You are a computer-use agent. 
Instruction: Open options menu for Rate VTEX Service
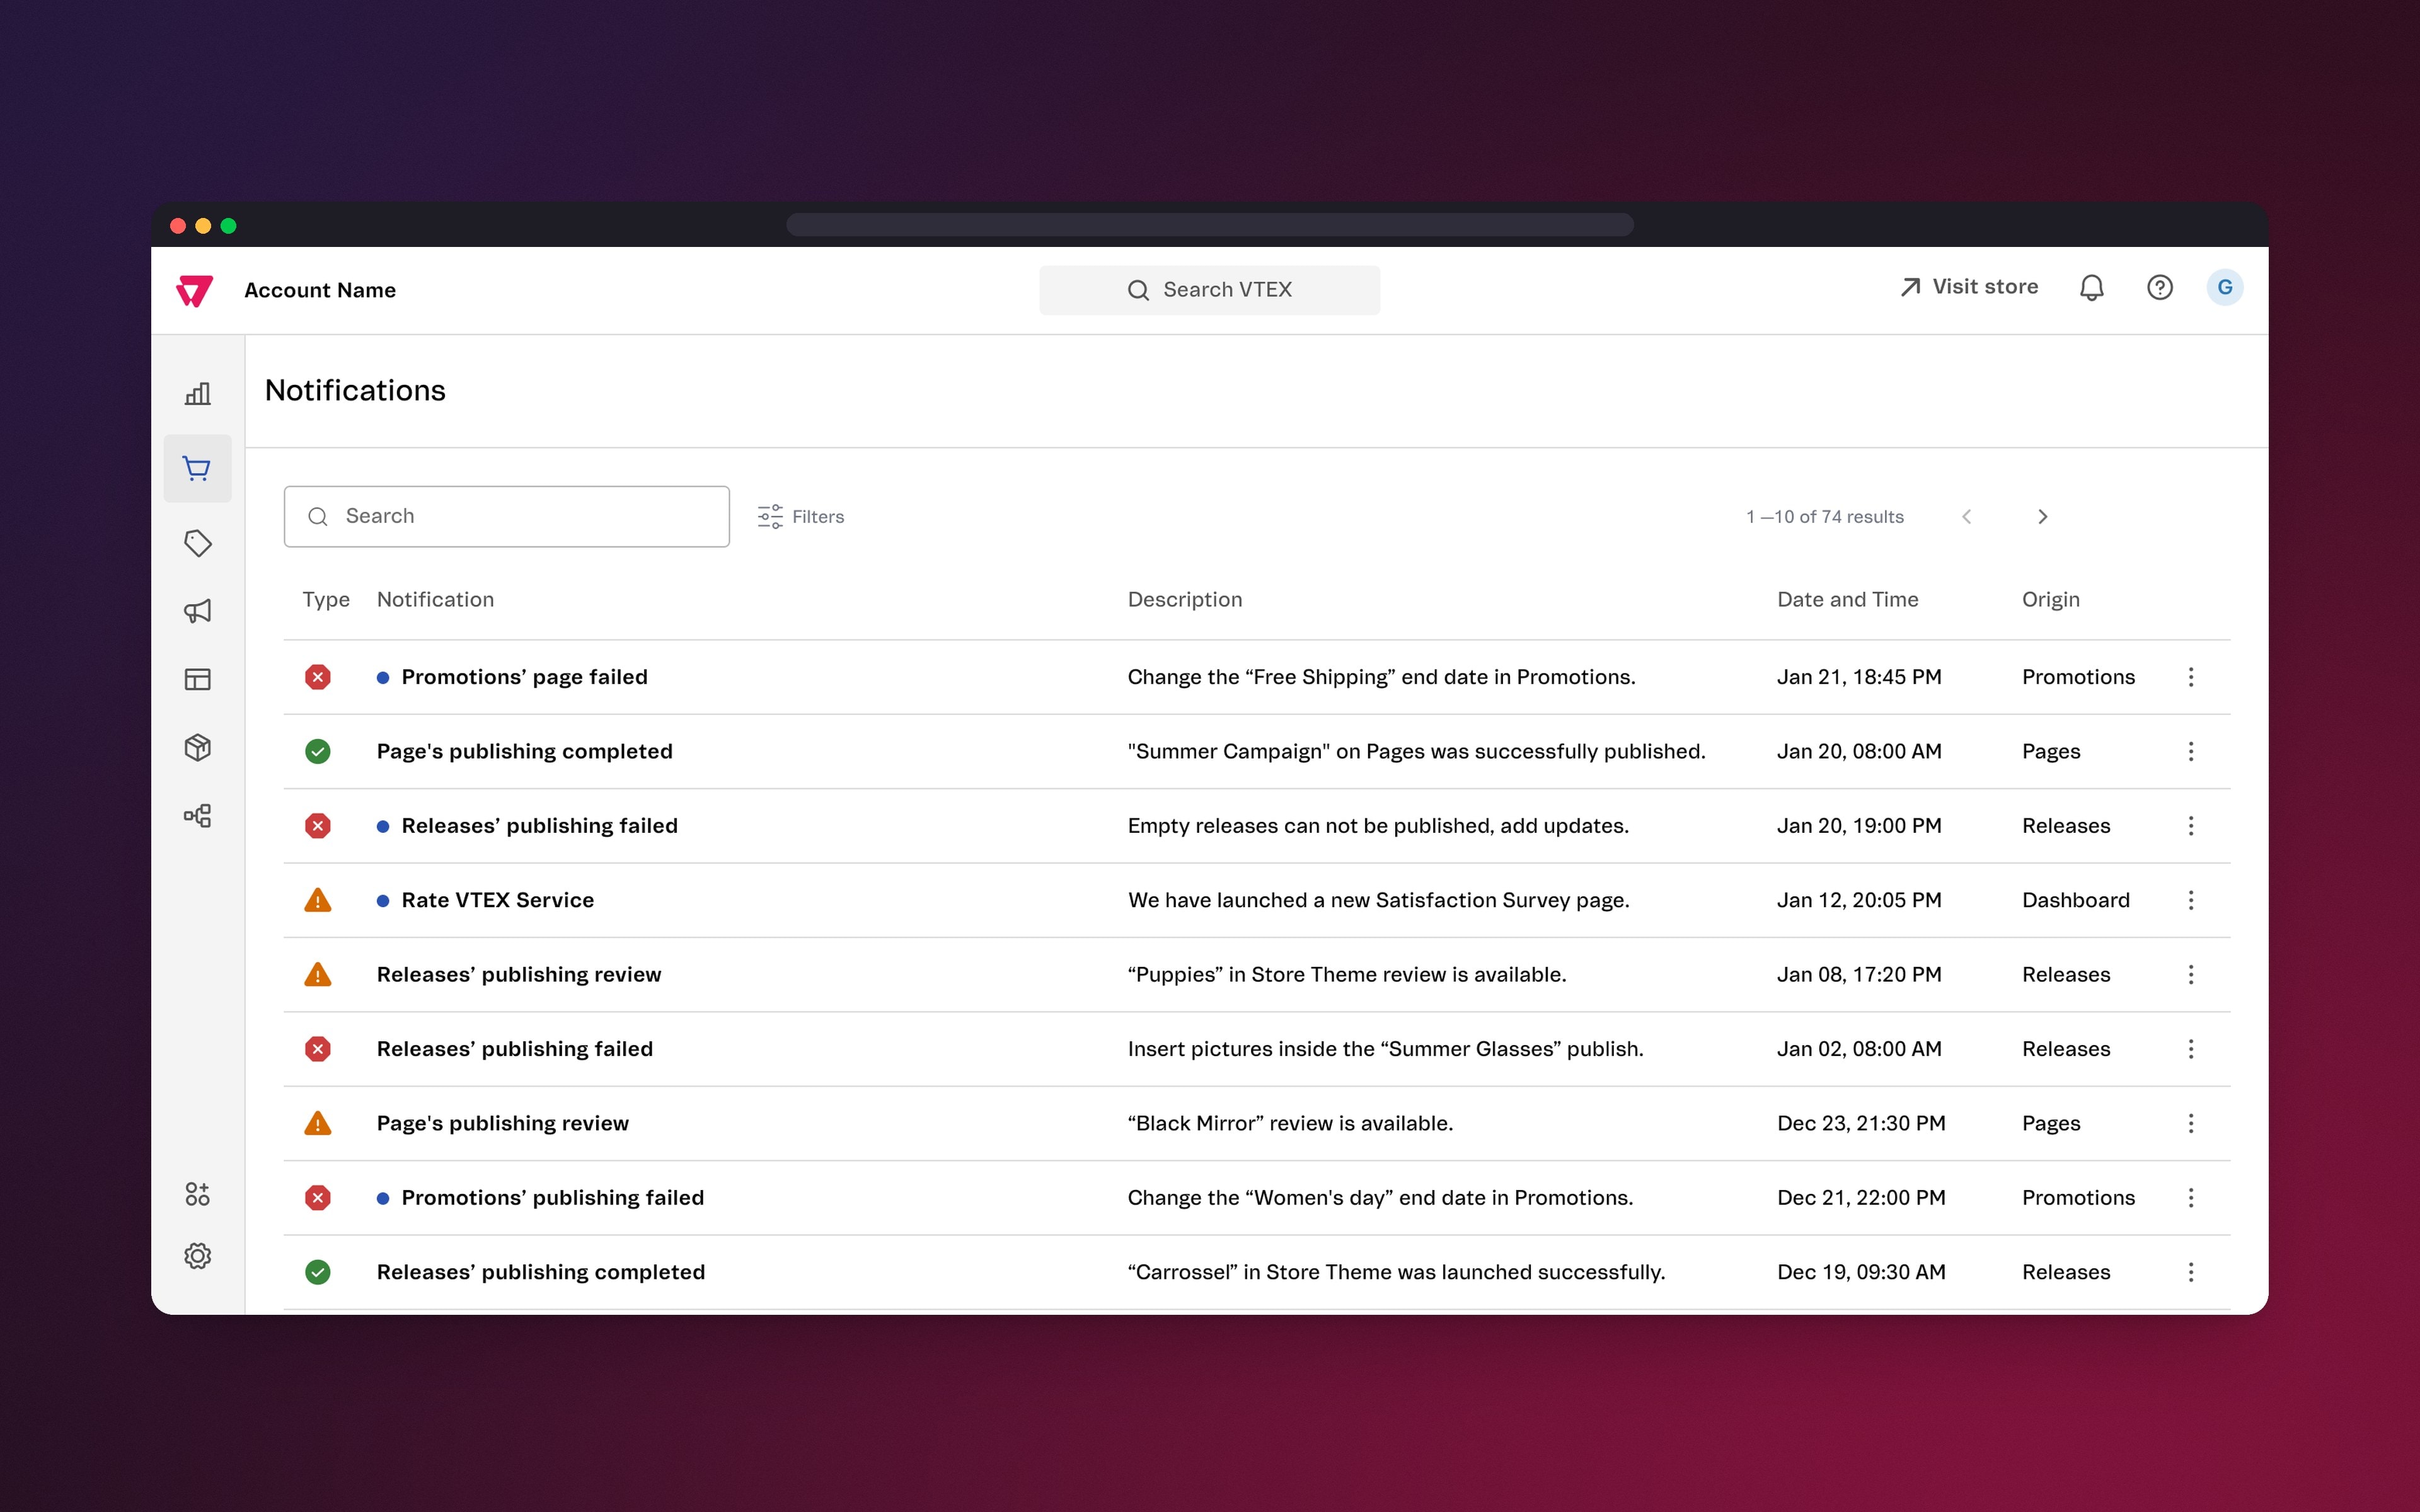click(2191, 900)
